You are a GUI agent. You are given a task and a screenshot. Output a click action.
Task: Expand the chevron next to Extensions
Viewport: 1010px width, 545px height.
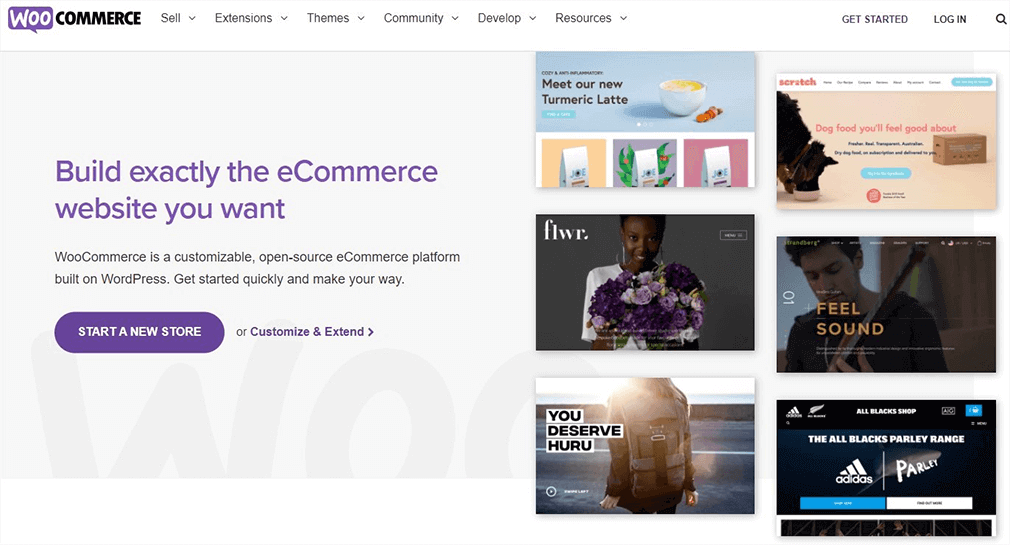coord(284,19)
